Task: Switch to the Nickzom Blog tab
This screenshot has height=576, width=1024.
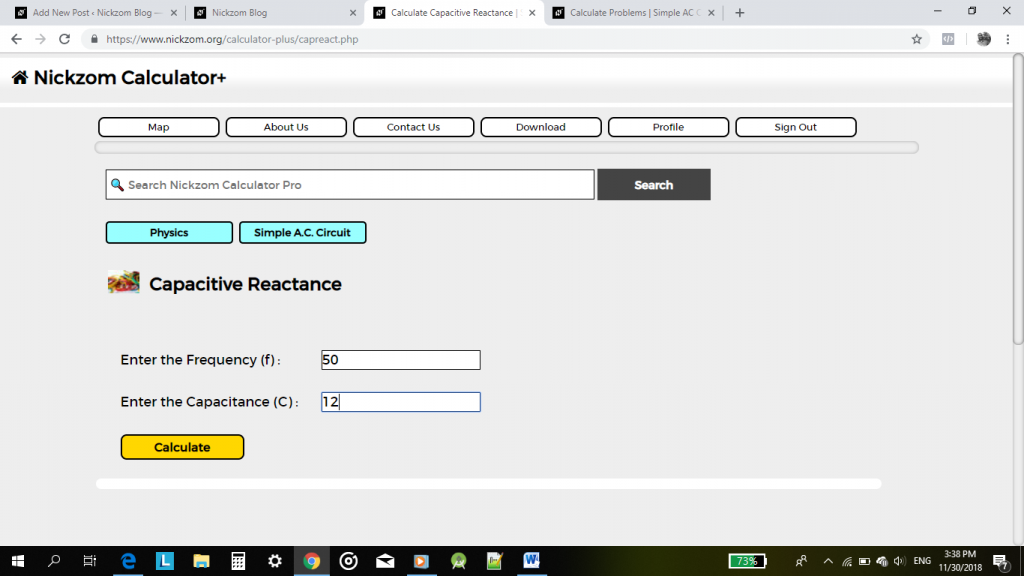Action: pyautogui.click(x=274, y=12)
